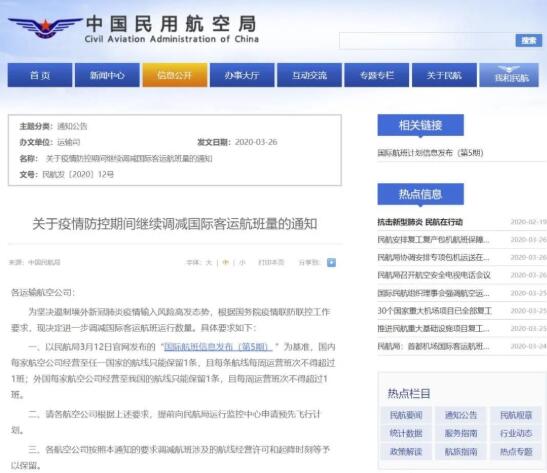
Task: Open 抗击新型肺炎 民航在行动 hot item
Action: tap(420, 222)
